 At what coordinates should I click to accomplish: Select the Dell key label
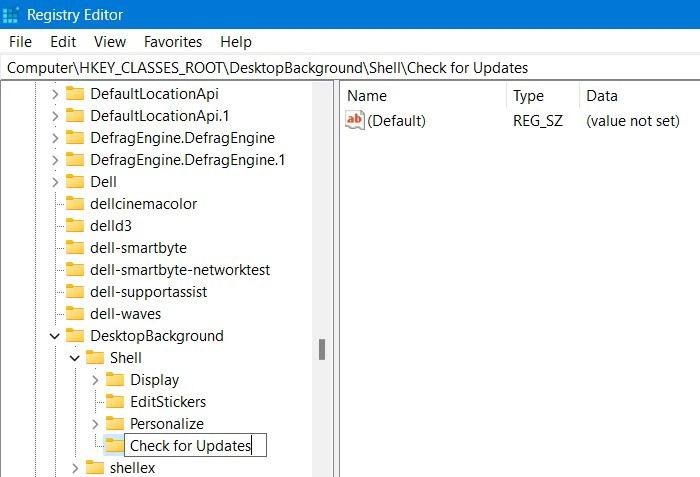(x=103, y=182)
